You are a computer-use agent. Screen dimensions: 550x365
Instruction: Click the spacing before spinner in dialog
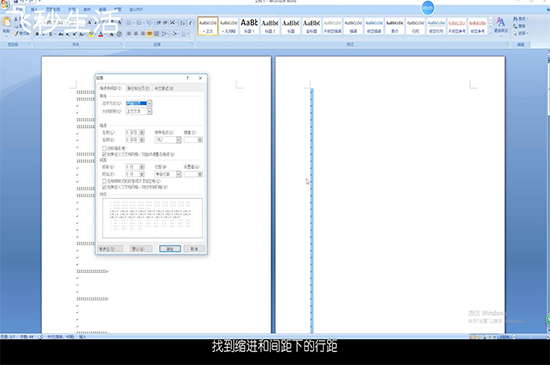pyautogui.click(x=142, y=167)
